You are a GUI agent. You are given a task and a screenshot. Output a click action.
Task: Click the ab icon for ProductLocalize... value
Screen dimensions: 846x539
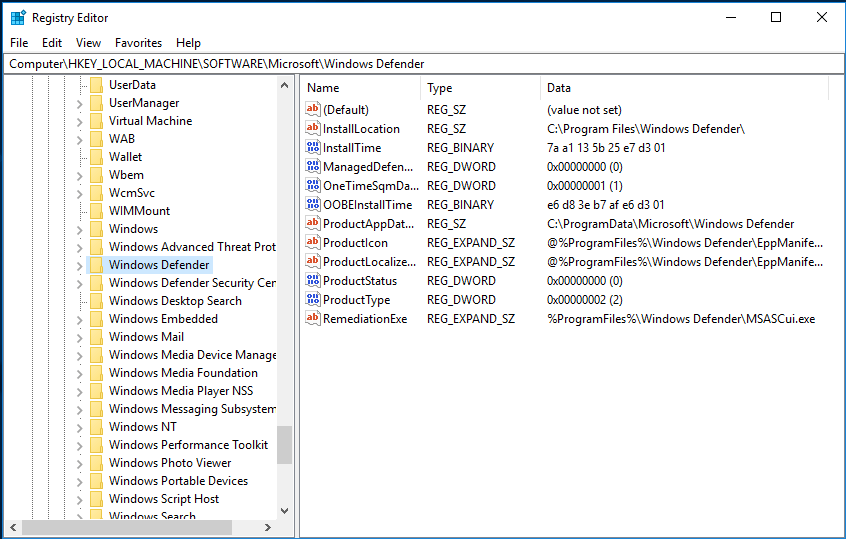pyautogui.click(x=312, y=261)
